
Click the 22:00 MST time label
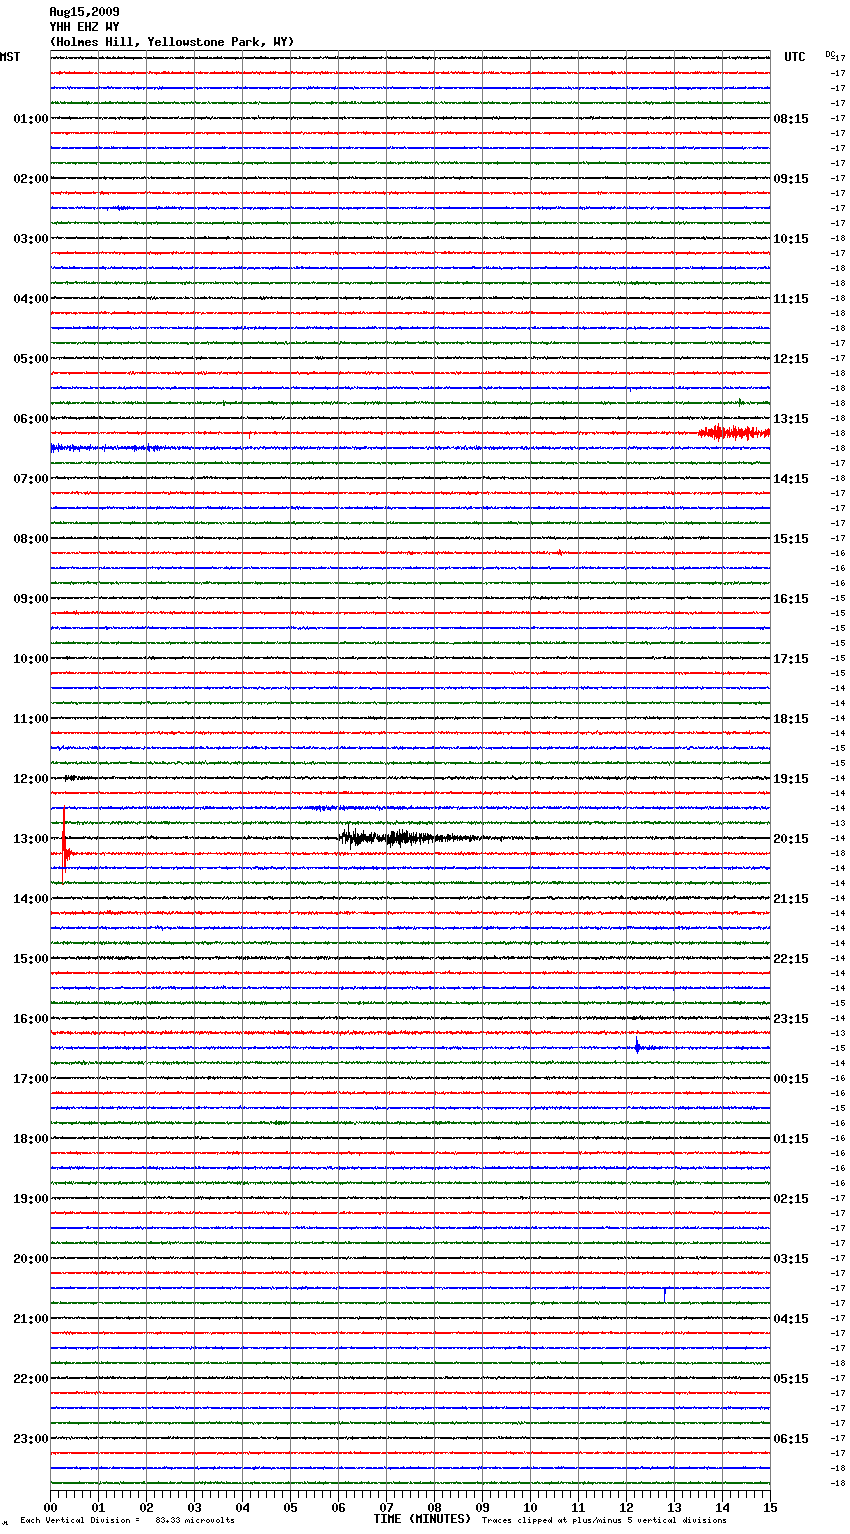point(31,1379)
